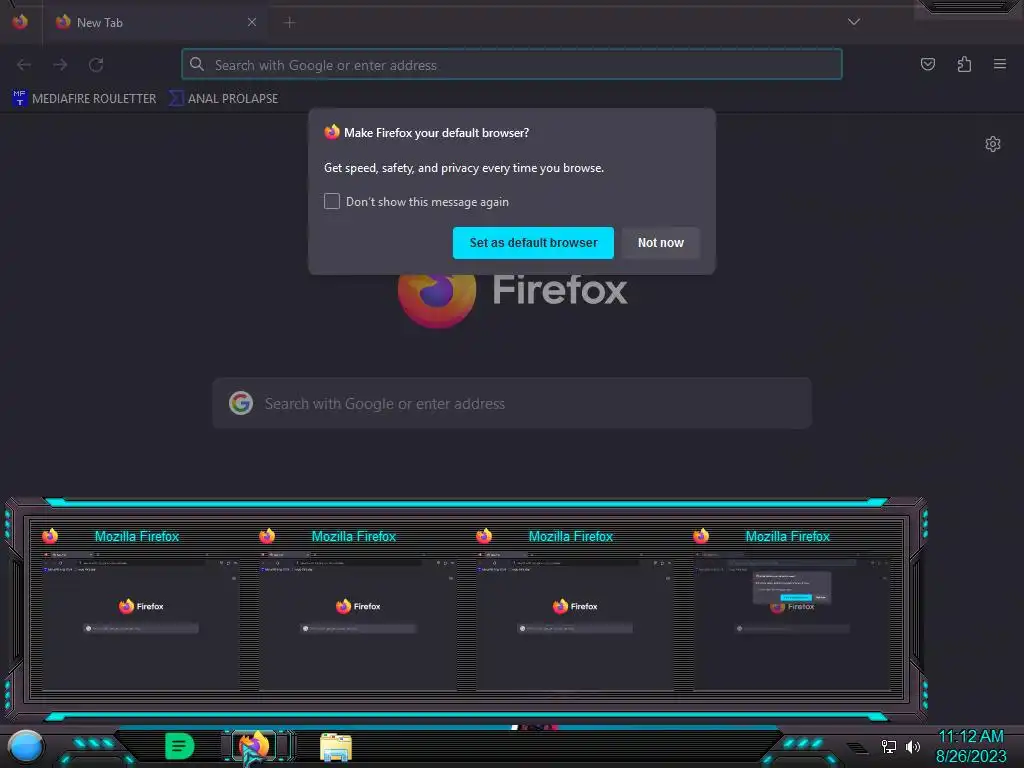Open a new tab with plus button
Screen dimensions: 1024x768
tap(290, 23)
